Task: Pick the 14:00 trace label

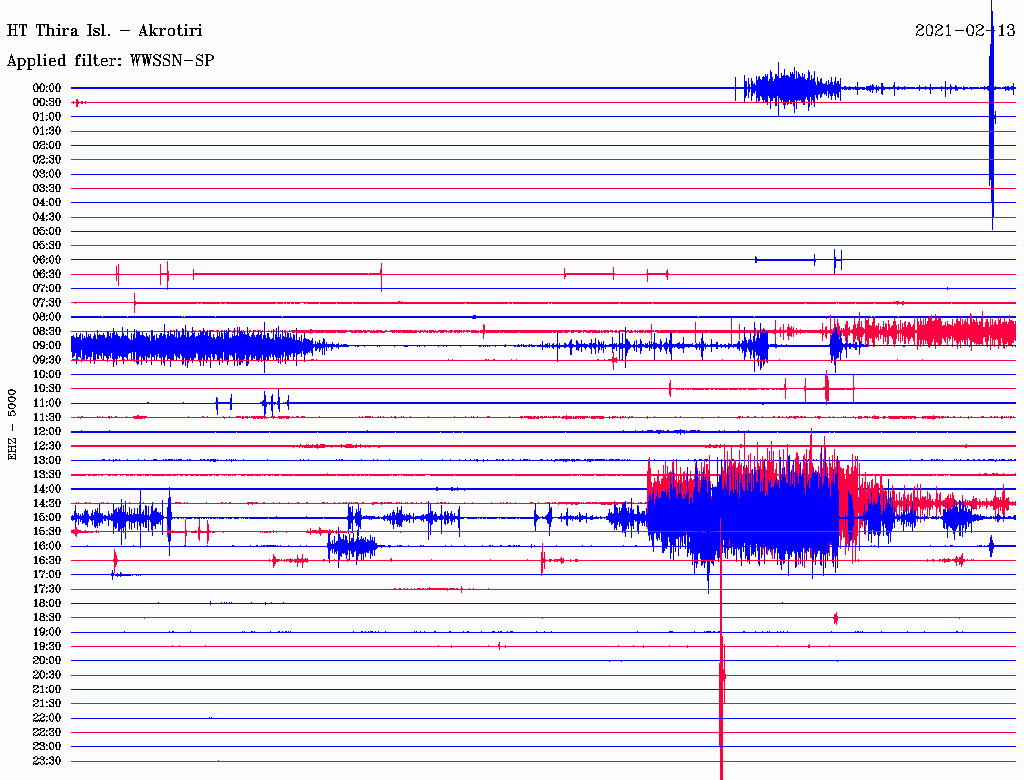Action: click(47, 489)
